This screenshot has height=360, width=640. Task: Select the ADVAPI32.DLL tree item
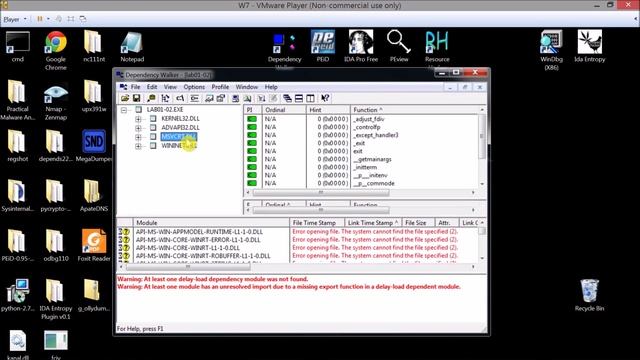(x=180, y=128)
